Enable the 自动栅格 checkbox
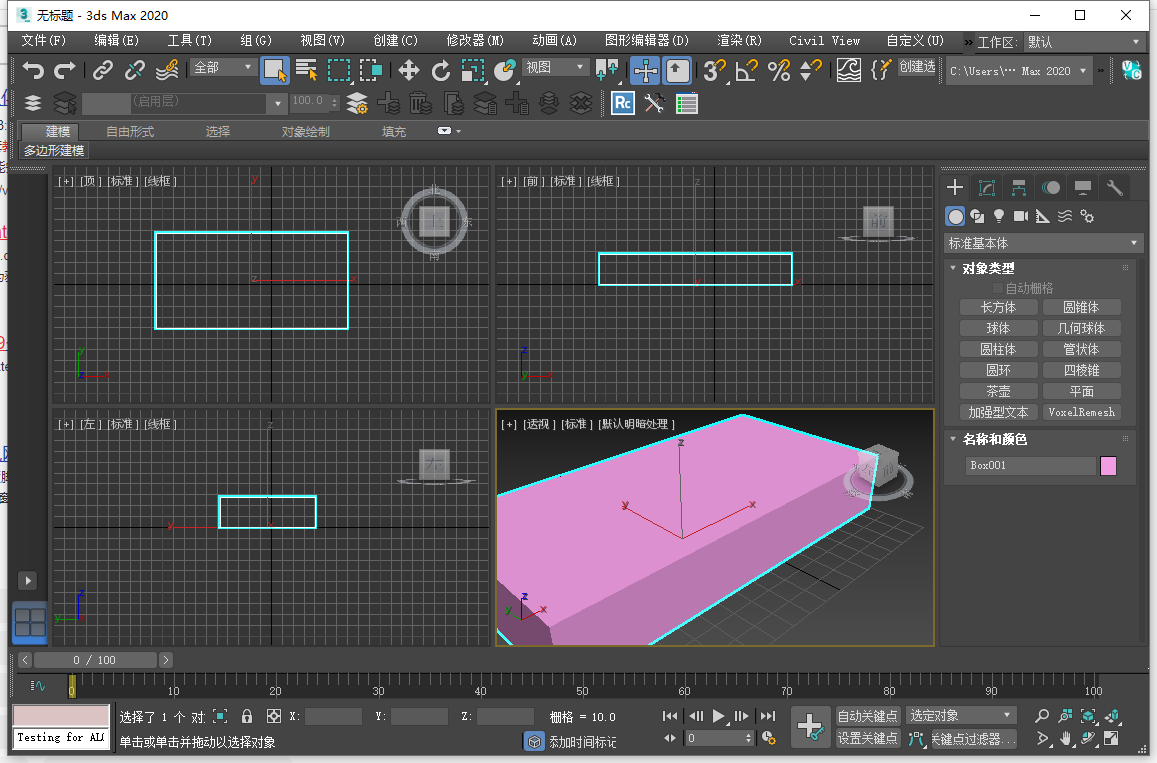Viewport: 1157px width, 763px height. click(998, 288)
